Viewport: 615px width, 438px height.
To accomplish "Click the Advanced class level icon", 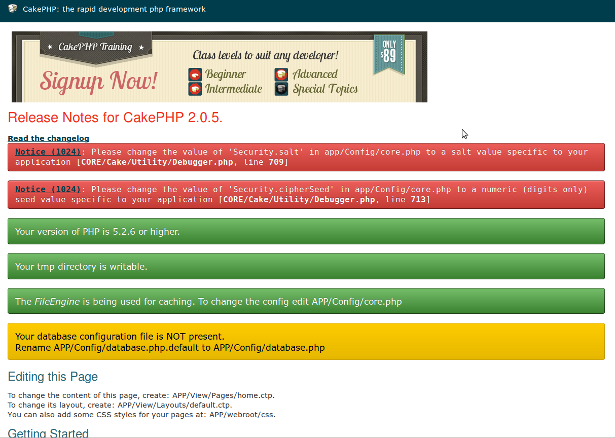I will pyautogui.click(x=282, y=74).
